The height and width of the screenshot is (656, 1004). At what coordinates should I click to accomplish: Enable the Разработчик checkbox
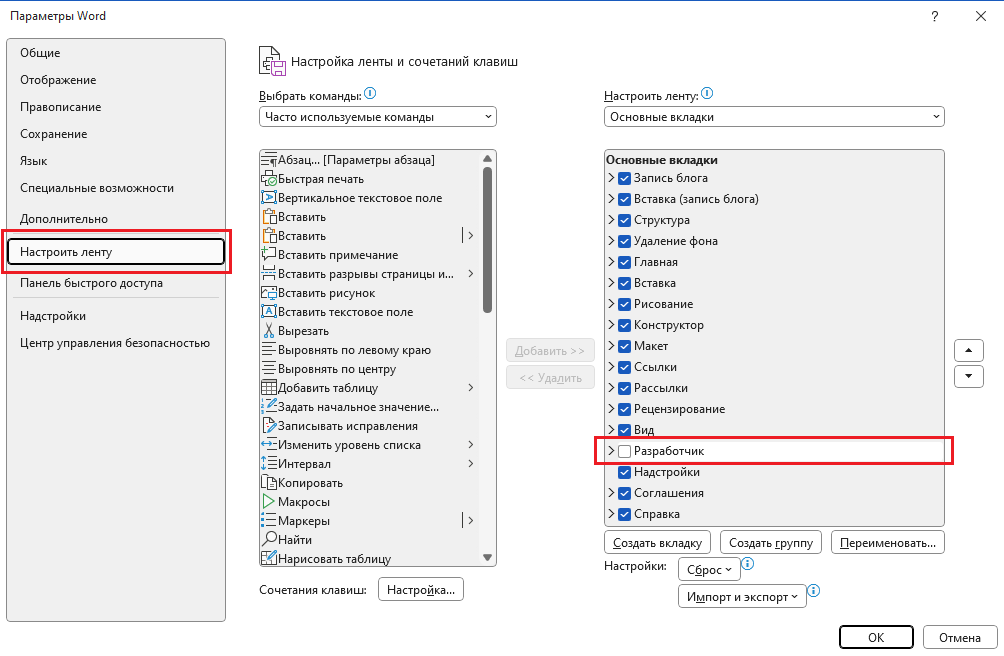tap(624, 452)
